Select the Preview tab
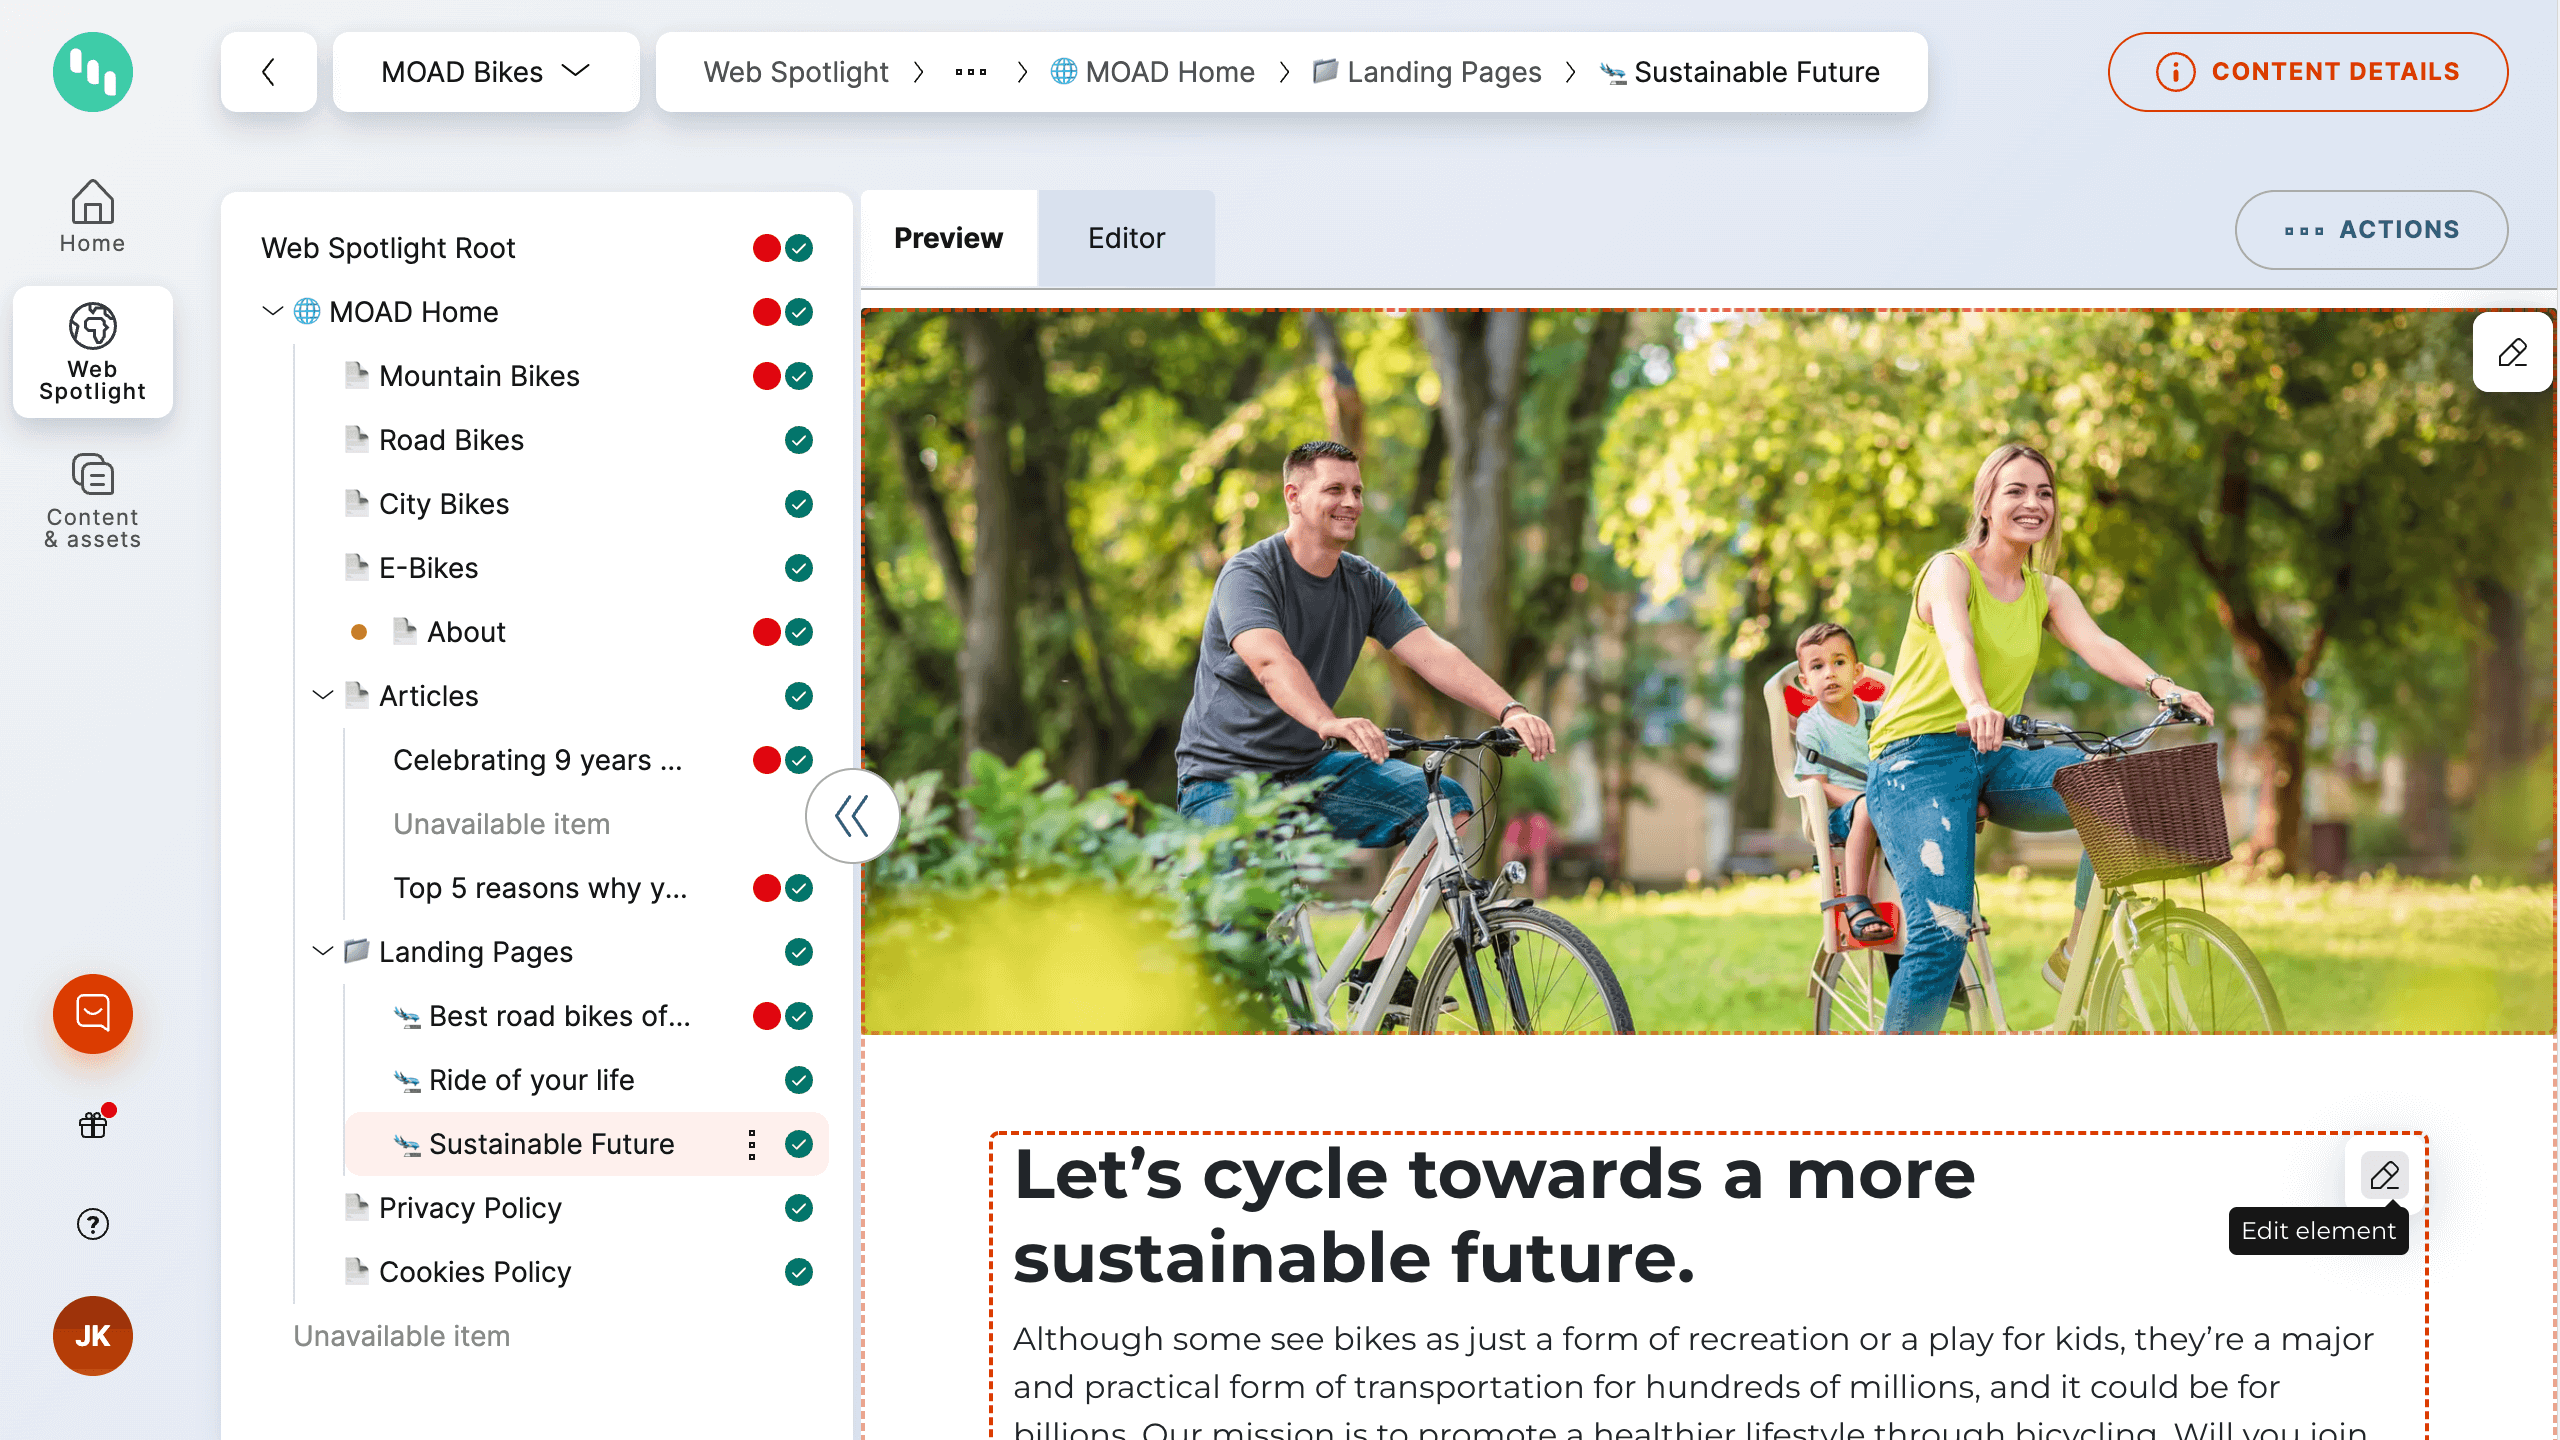2560x1440 pixels. coord(948,238)
